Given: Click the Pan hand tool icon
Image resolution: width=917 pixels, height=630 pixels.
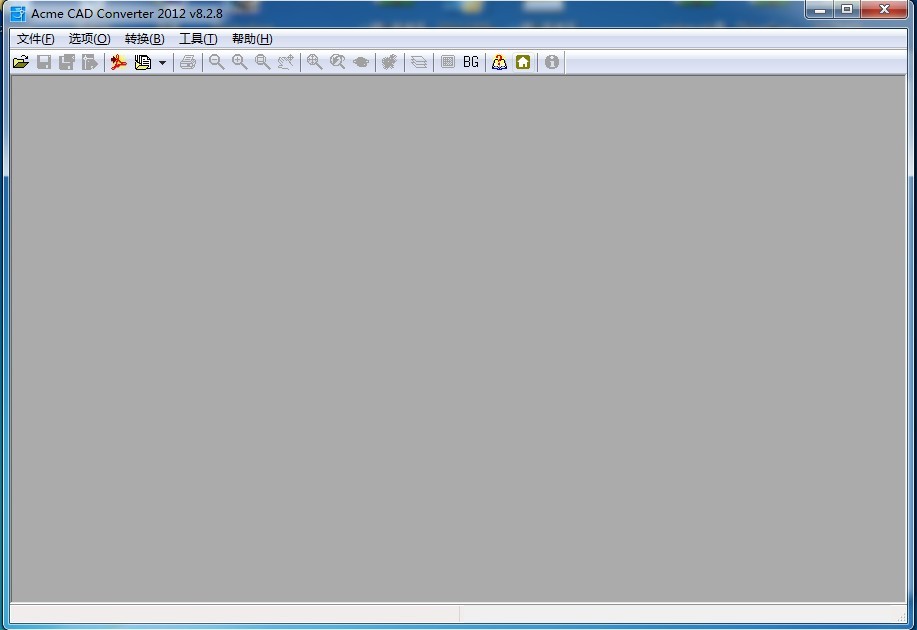Looking at the screenshot, I should click(x=361, y=62).
